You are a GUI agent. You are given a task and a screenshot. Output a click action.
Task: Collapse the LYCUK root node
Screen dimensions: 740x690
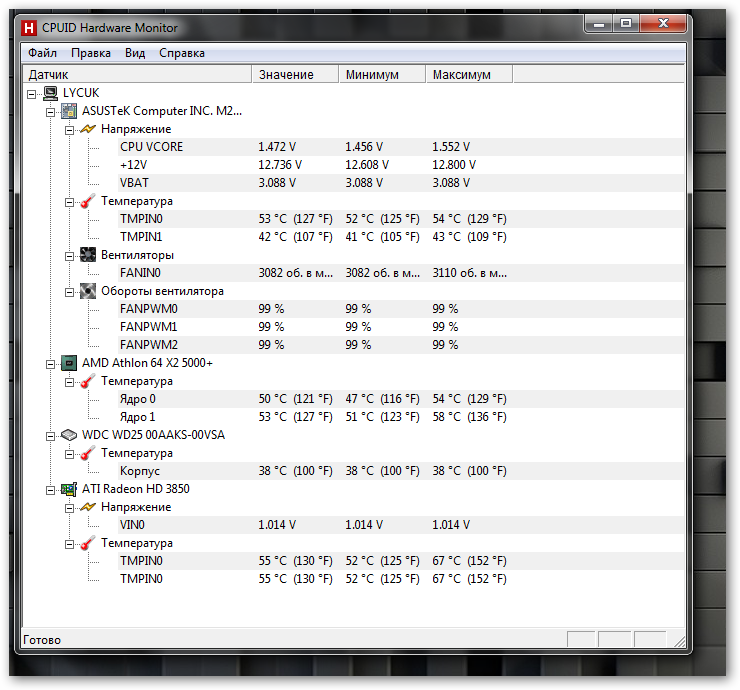pyautogui.click(x=32, y=93)
